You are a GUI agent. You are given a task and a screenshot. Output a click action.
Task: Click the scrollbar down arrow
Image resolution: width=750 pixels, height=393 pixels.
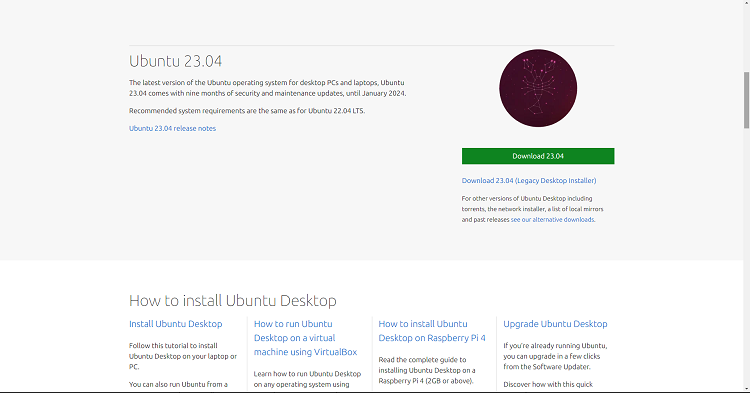(746, 389)
